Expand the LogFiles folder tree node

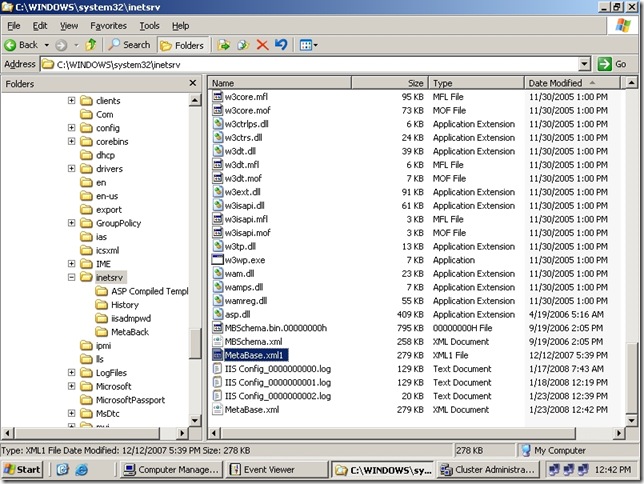point(71,373)
